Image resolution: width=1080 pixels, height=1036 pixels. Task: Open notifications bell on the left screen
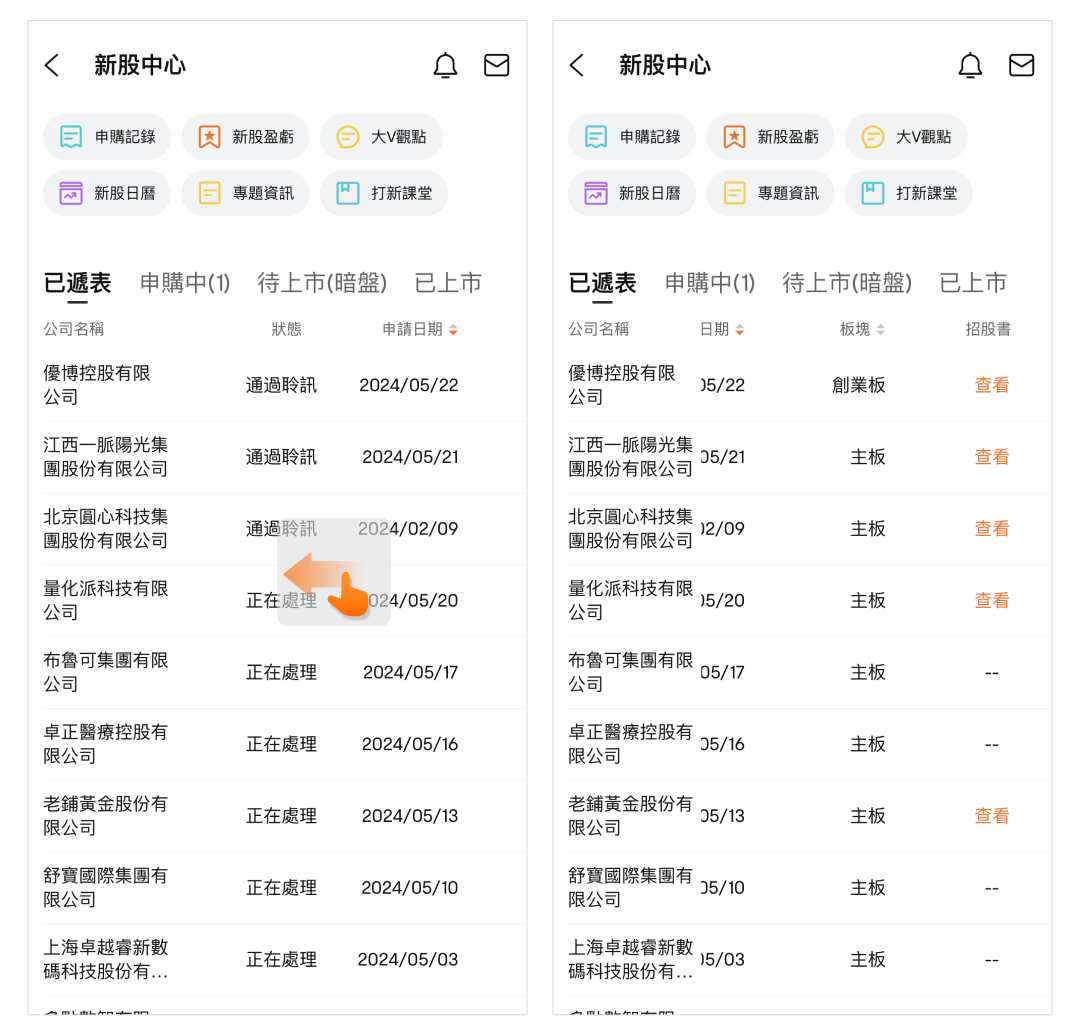click(x=445, y=66)
